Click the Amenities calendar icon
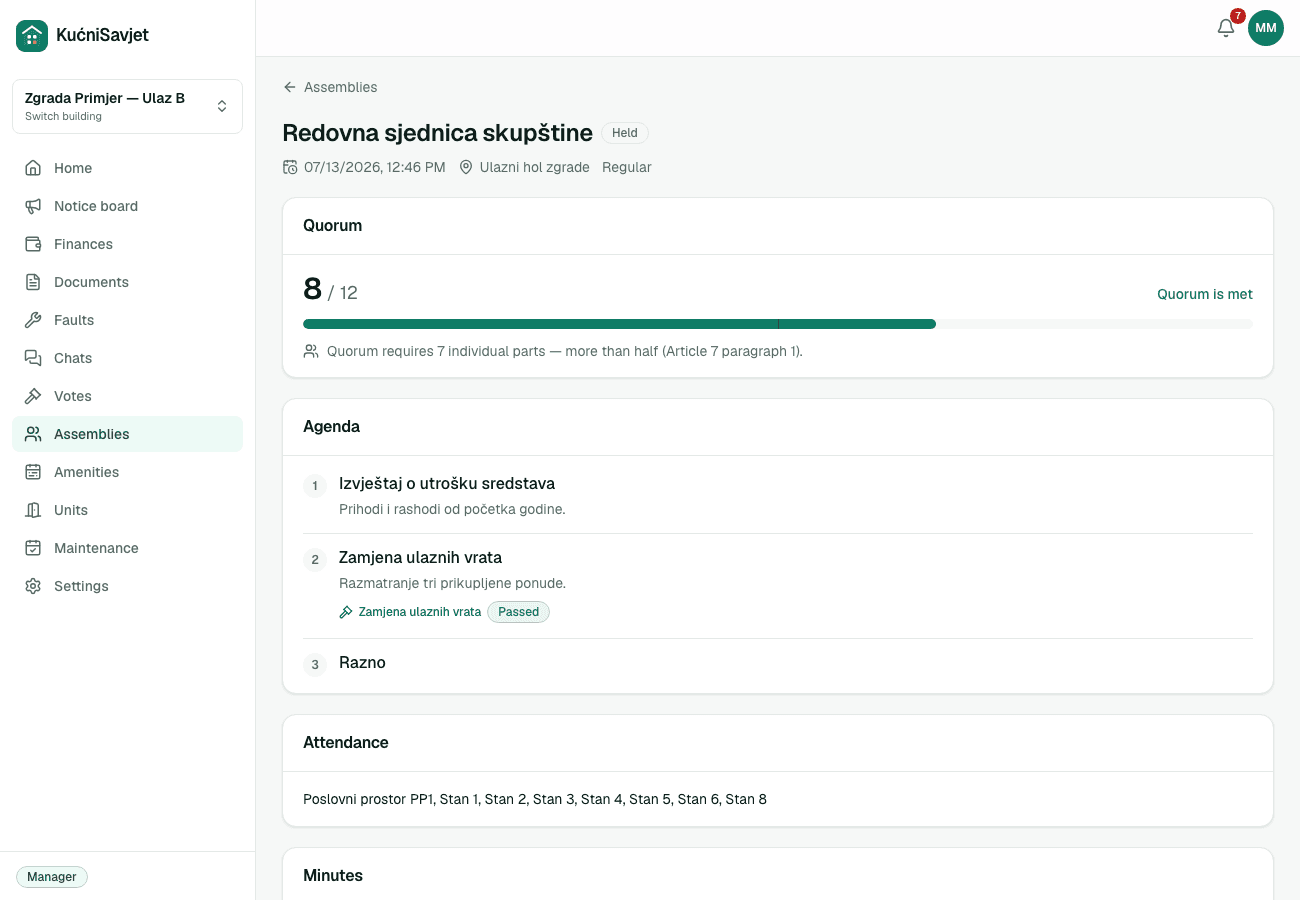Viewport: 1300px width, 900px height. [33, 472]
